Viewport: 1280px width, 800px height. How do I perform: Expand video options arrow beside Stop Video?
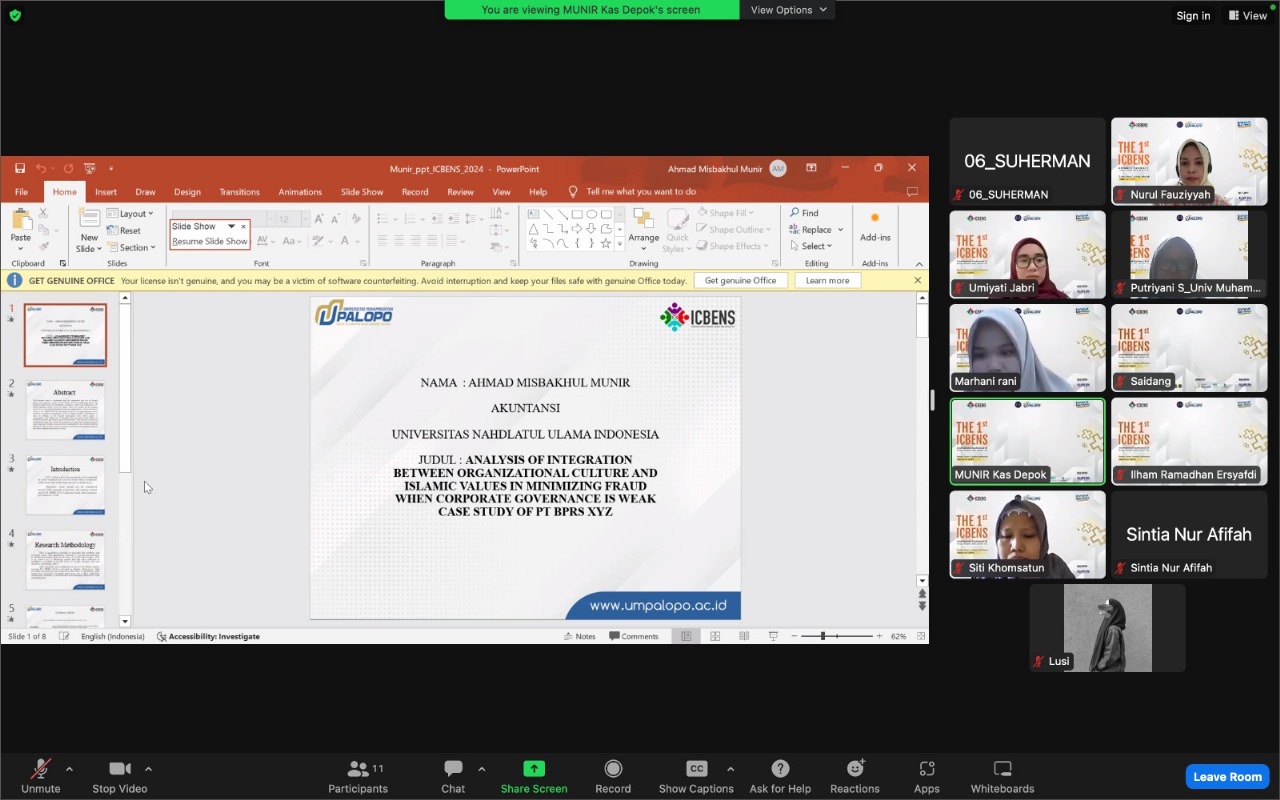148,769
